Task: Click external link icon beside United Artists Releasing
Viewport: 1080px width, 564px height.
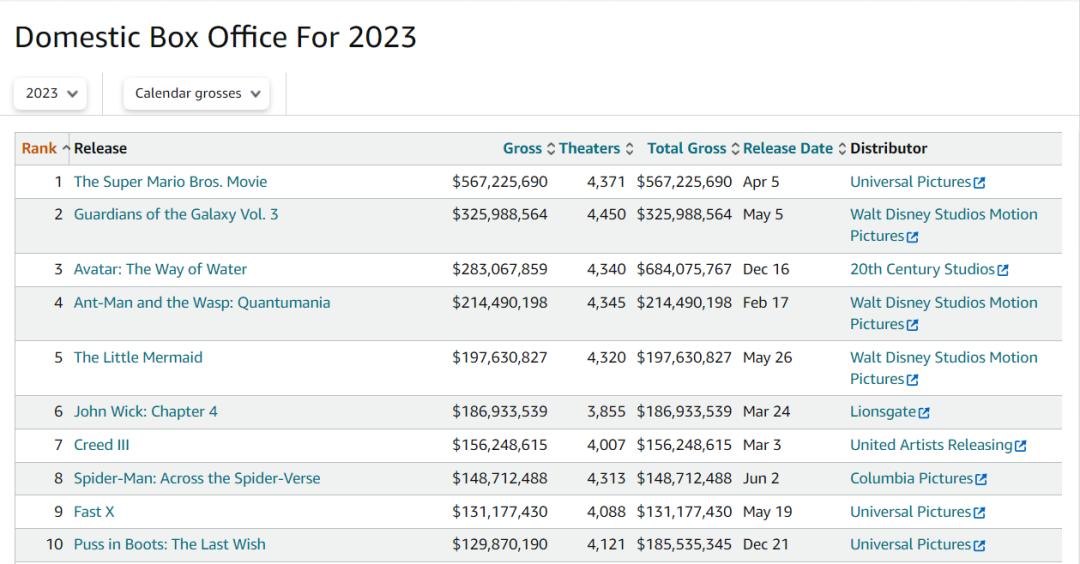Action: tap(1021, 446)
